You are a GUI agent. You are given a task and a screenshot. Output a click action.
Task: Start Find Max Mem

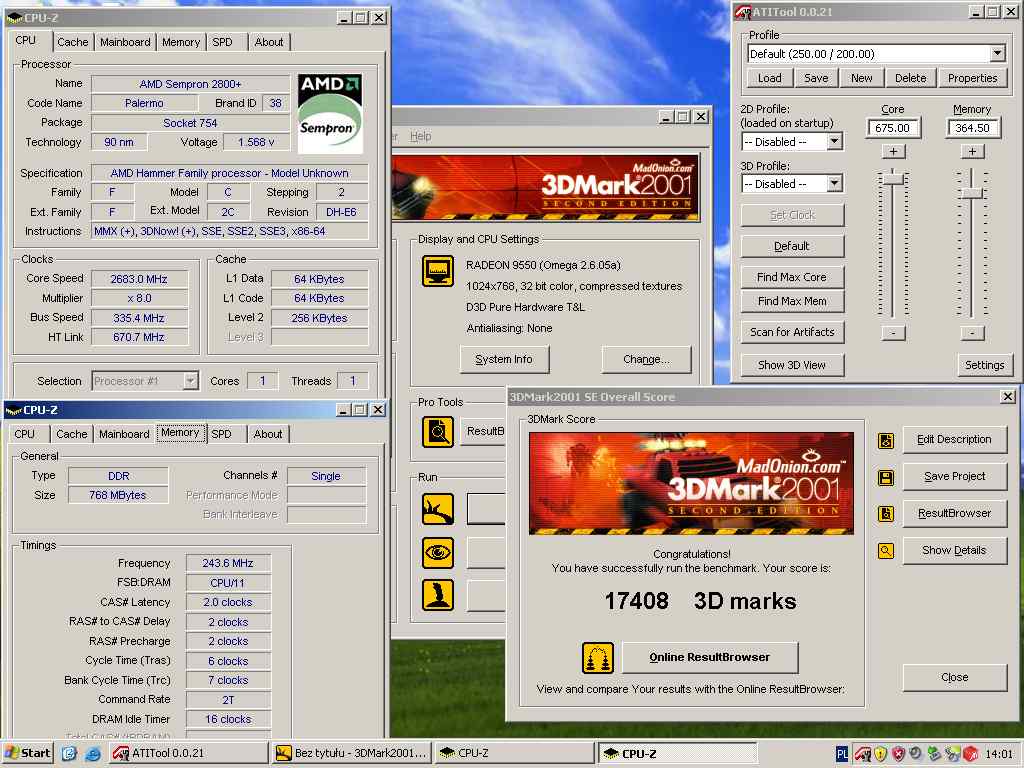[792, 301]
